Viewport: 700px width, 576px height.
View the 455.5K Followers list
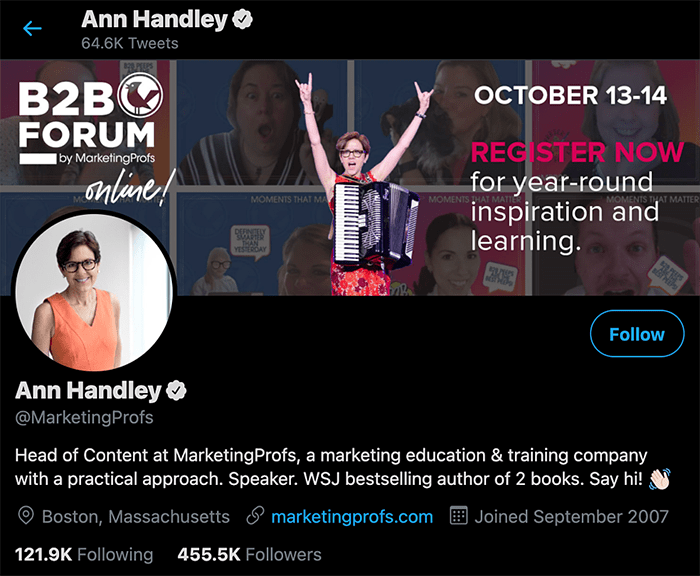pyautogui.click(x=249, y=555)
